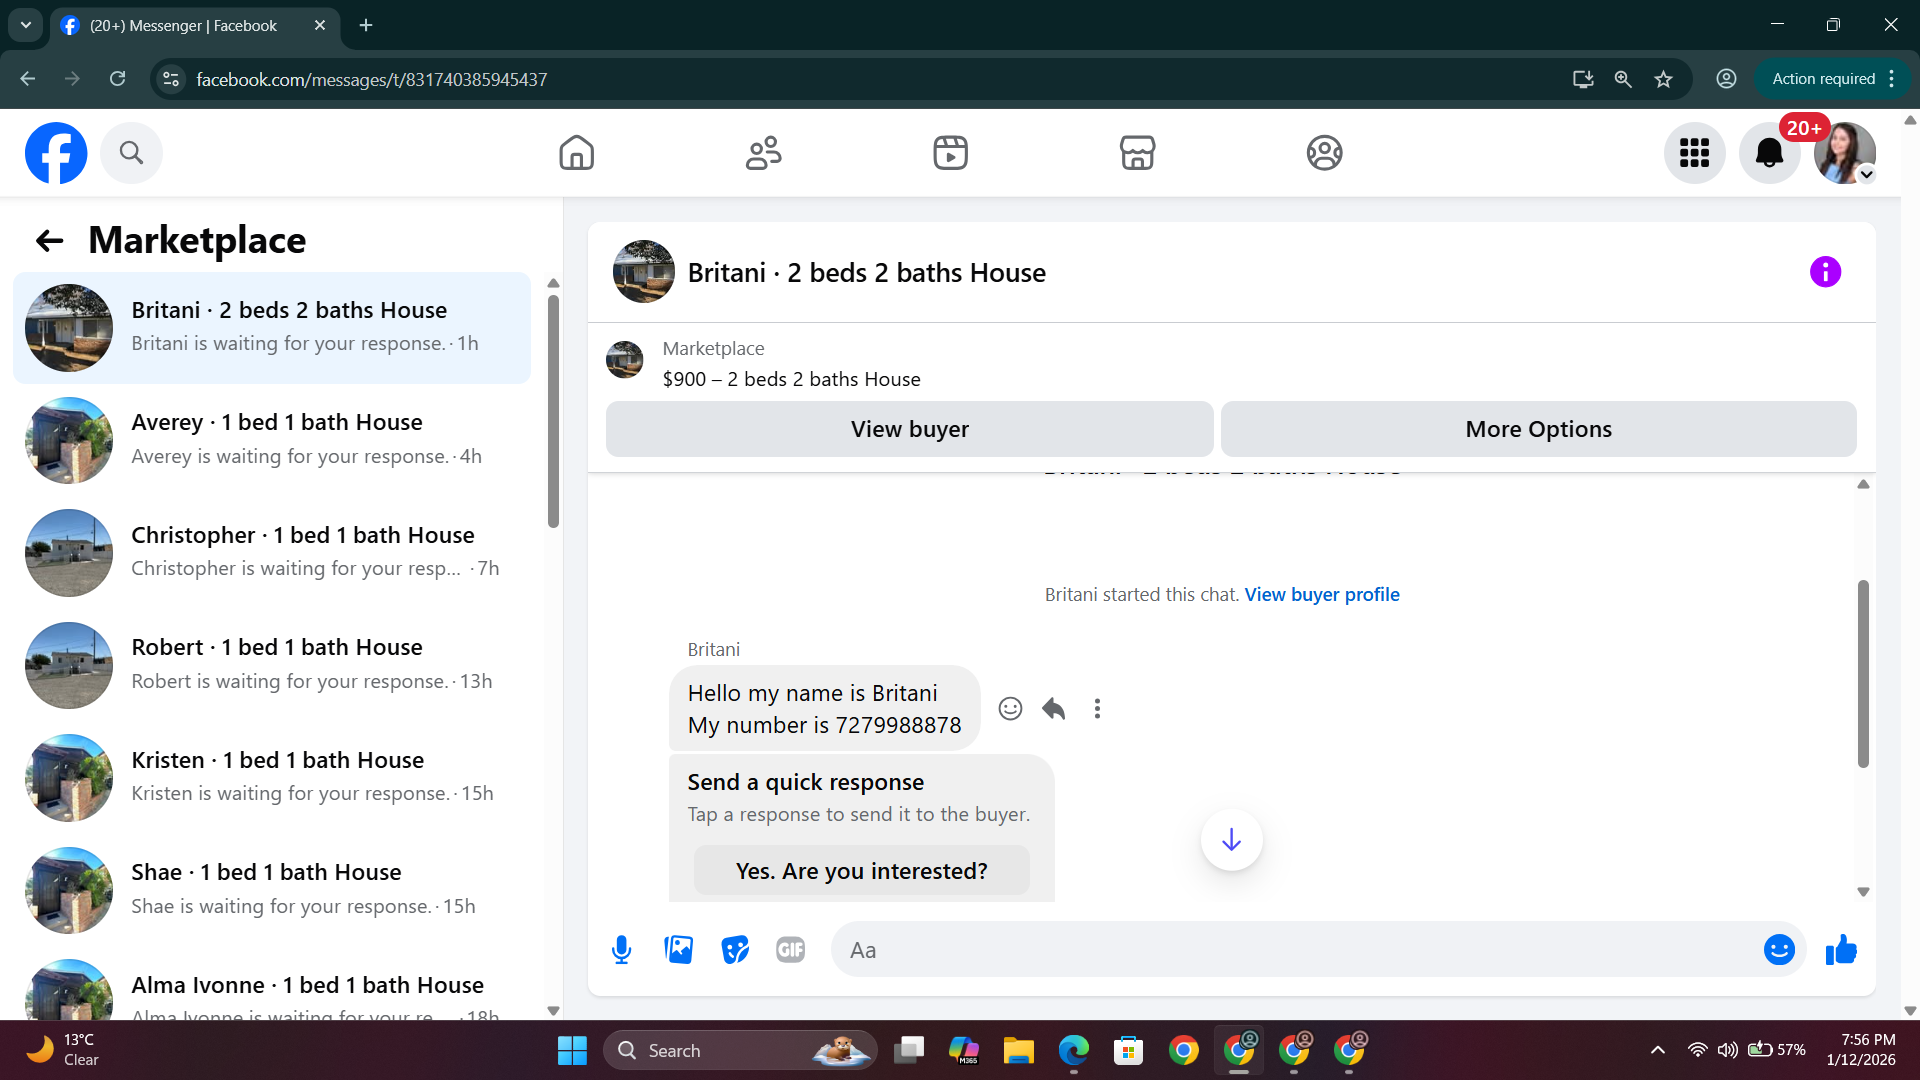Open the GIF picker
Image resolution: width=1920 pixels, height=1080 pixels.
(790, 949)
